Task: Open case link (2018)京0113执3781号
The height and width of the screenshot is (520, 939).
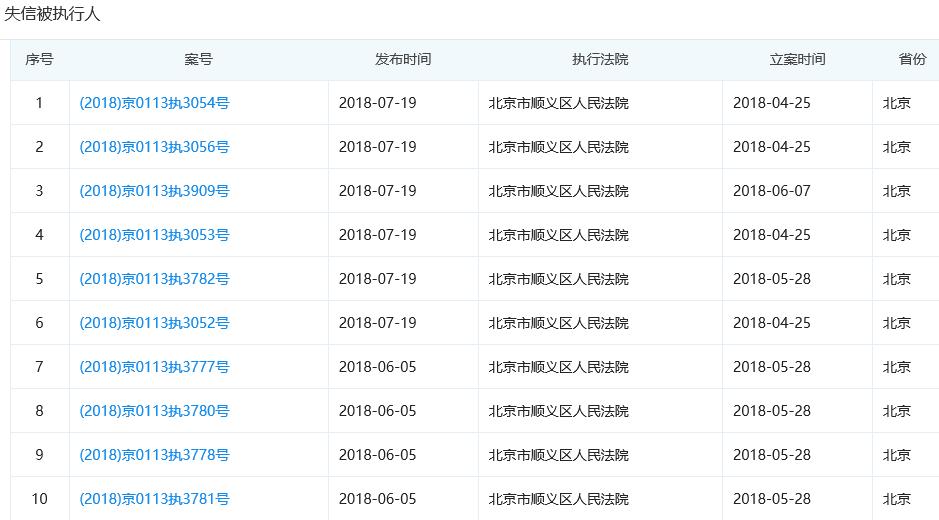Action: click(155, 499)
